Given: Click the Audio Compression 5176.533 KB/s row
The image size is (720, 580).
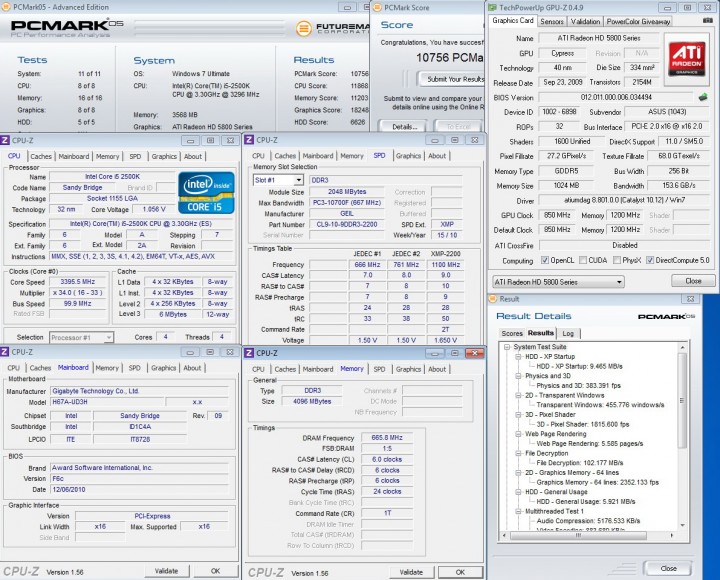Looking at the screenshot, I should pos(588,521).
